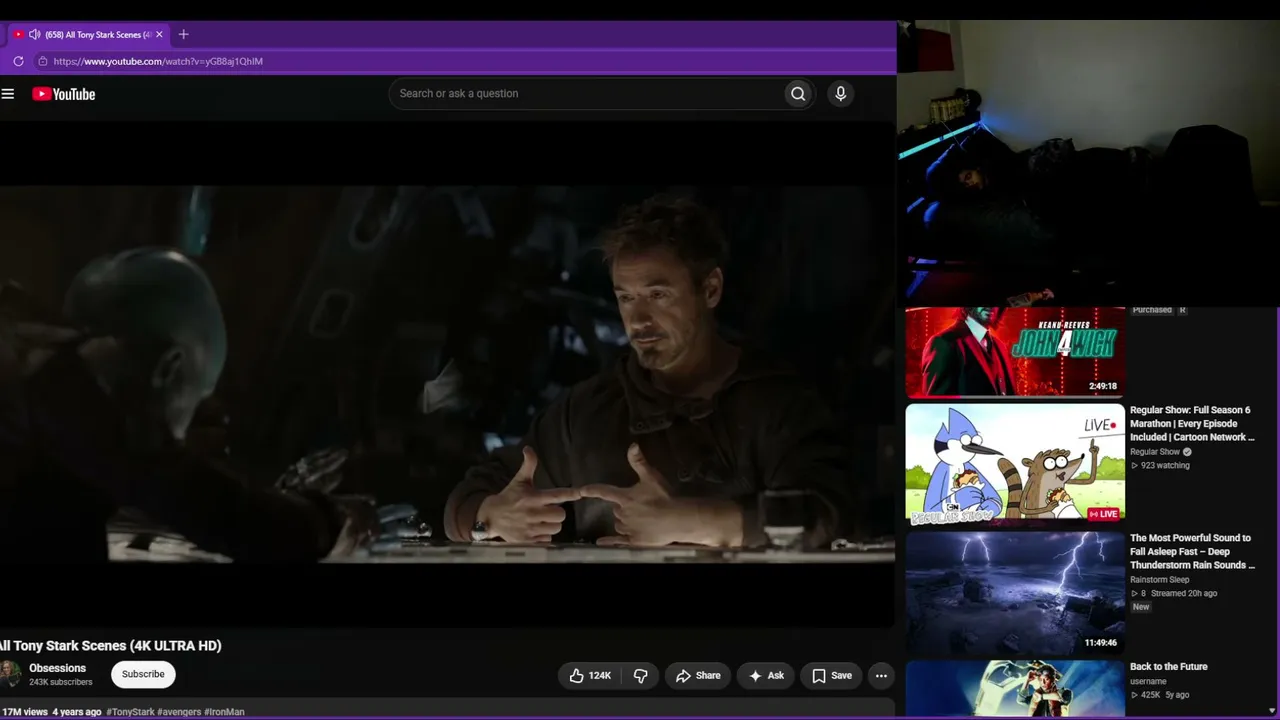Ask about this video
This screenshot has height=720, width=1280.
point(766,676)
